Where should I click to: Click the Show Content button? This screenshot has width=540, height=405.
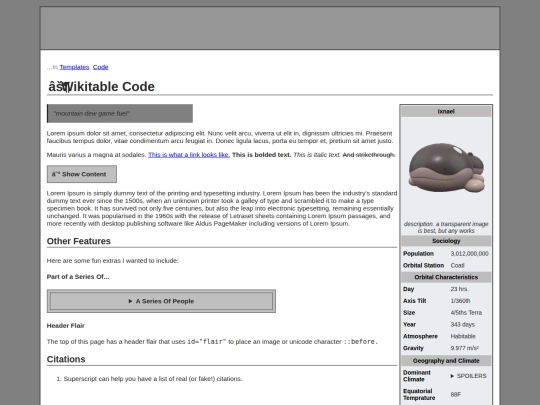click(82, 174)
